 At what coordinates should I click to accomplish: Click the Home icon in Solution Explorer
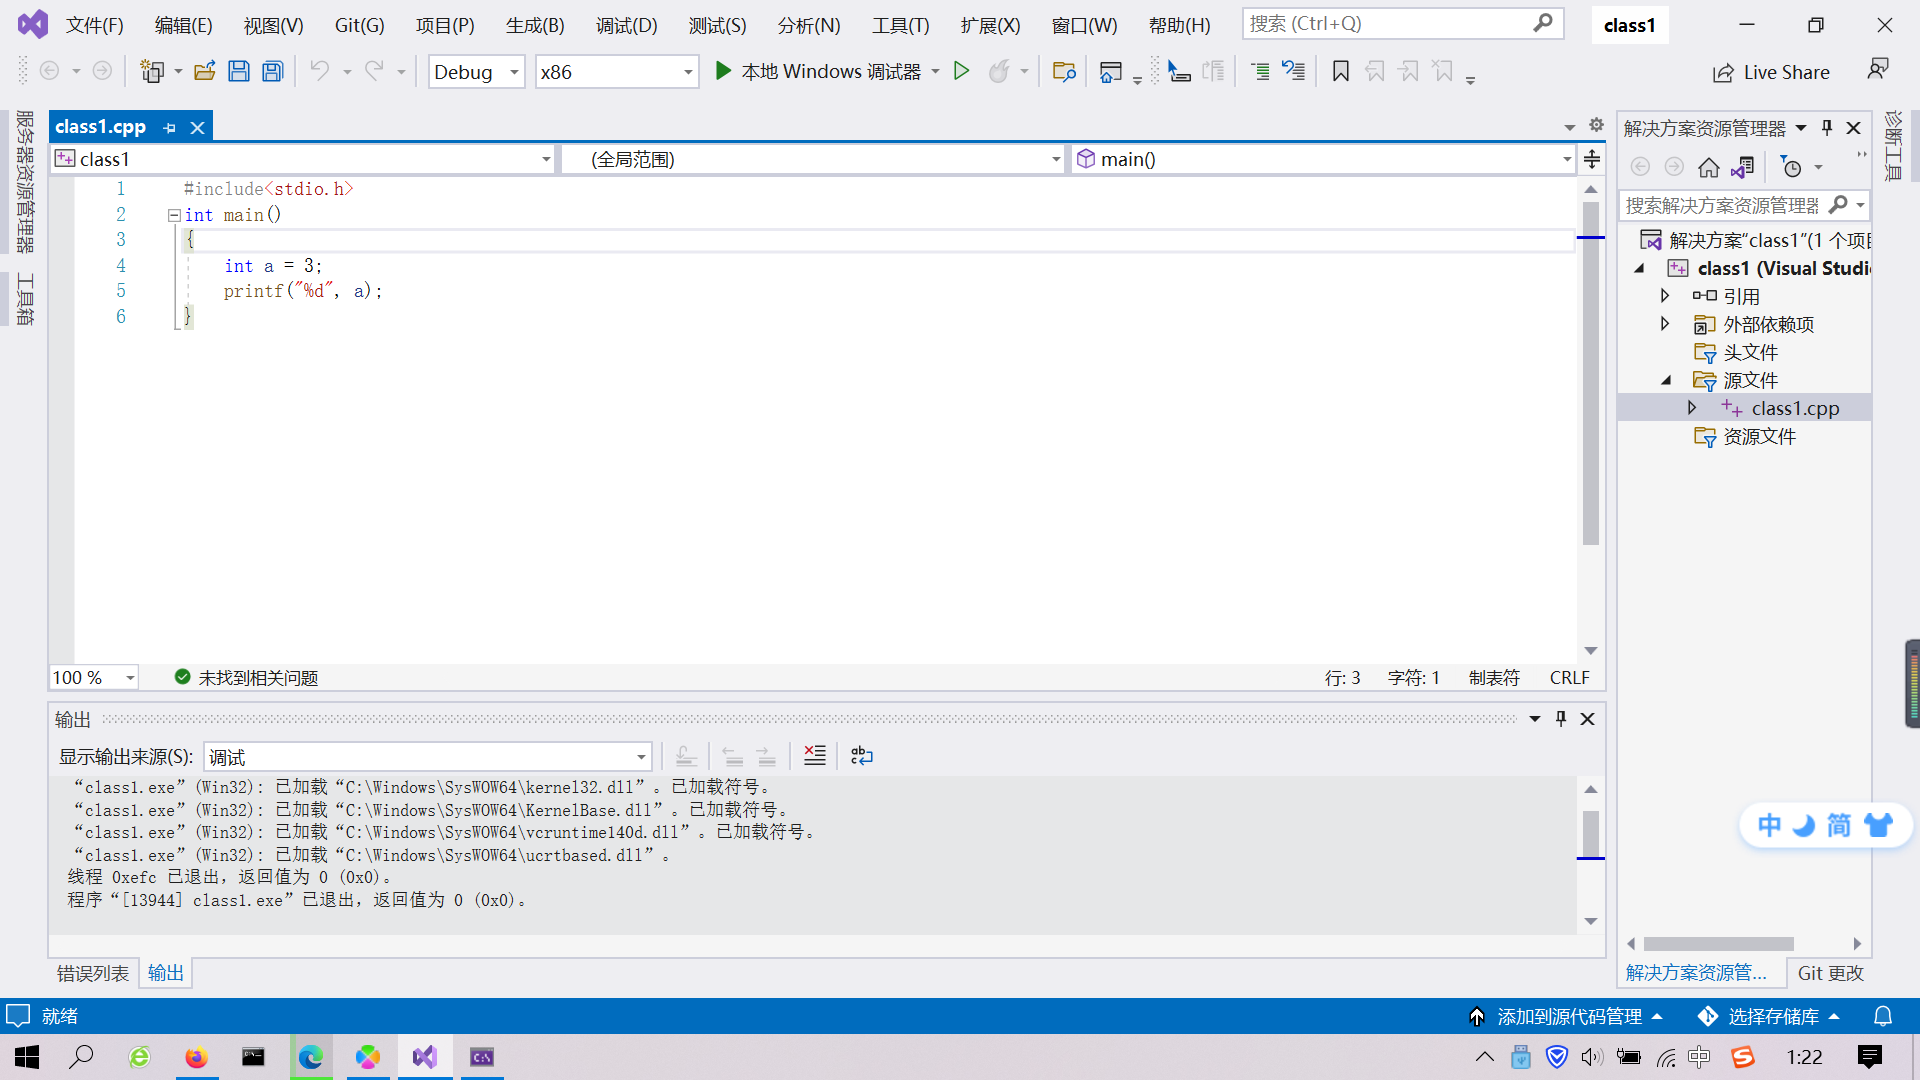click(x=1709, y=167)
